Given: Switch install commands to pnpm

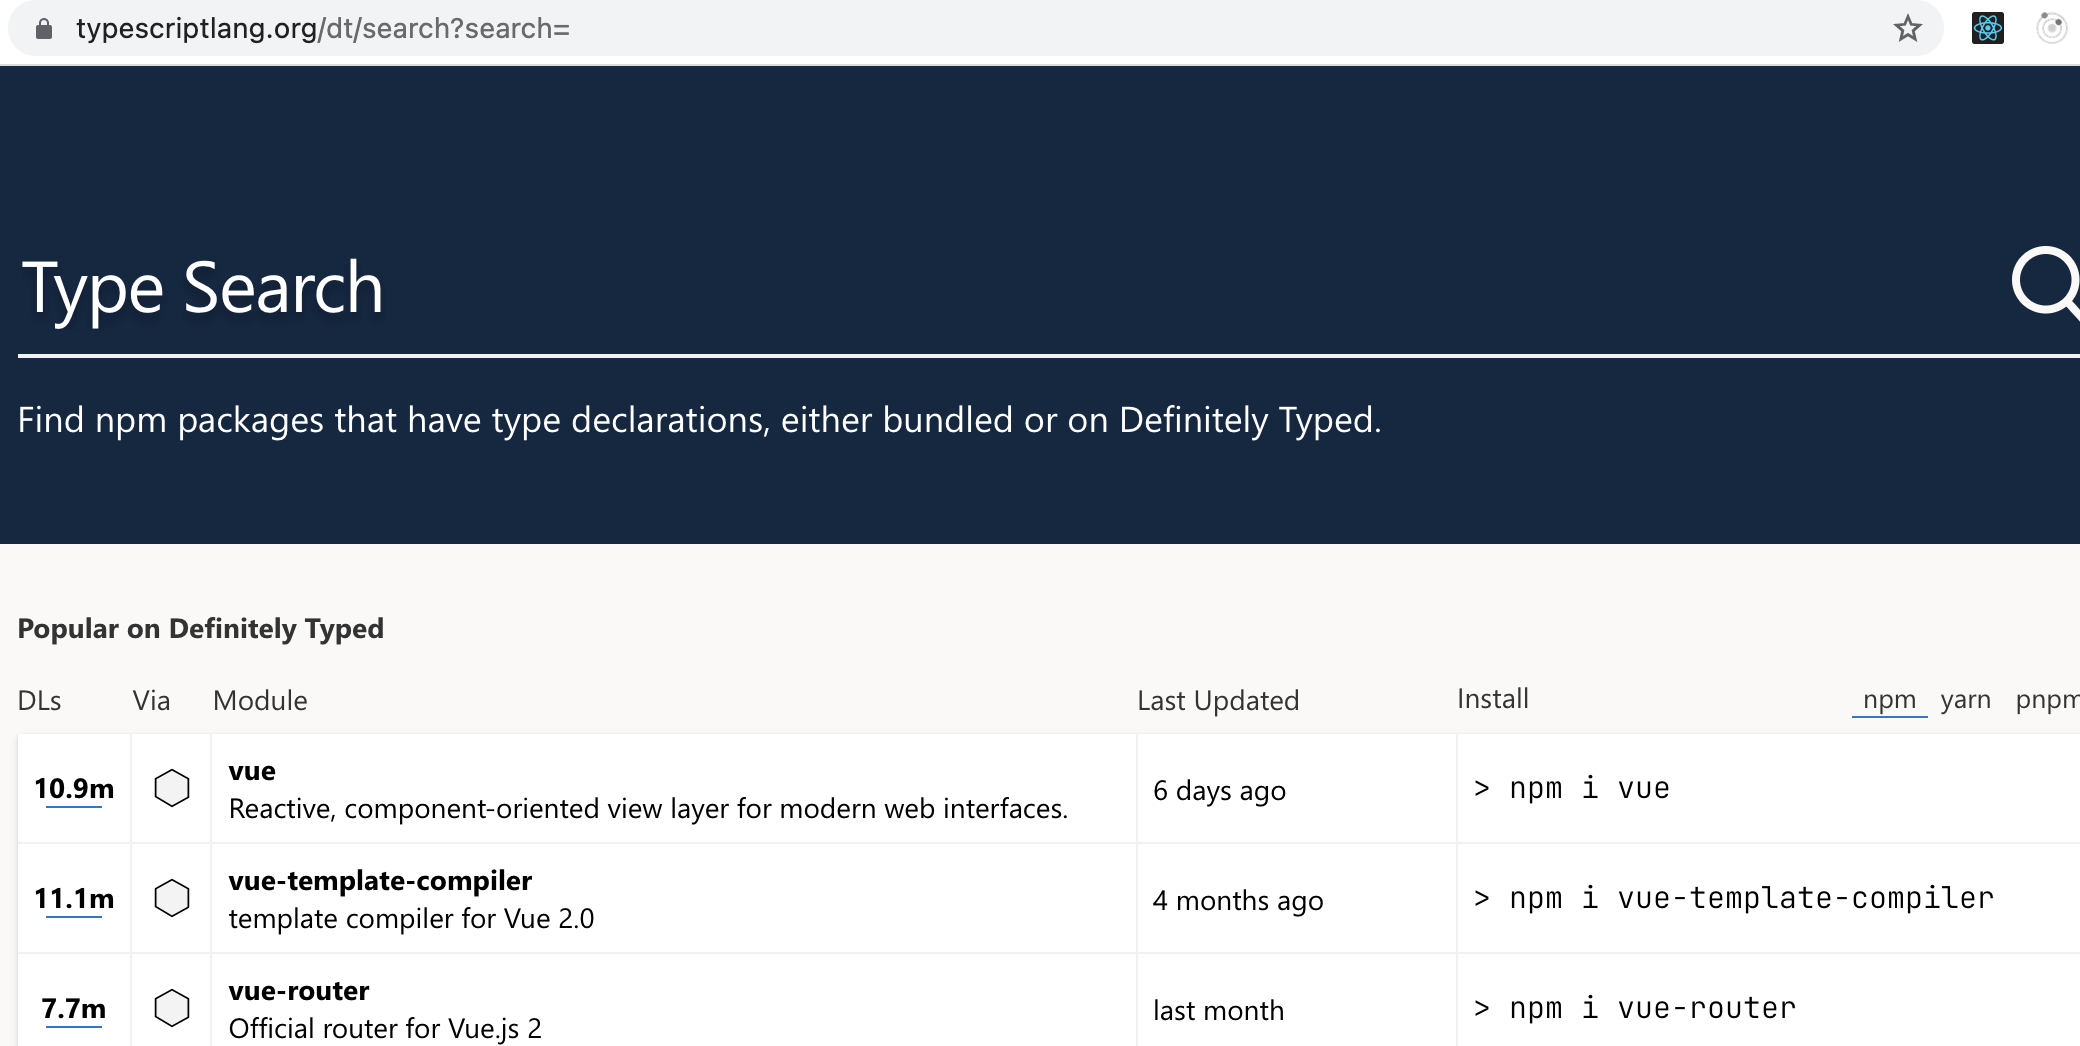Looking at the screenshot, I should pyautogui.click(x=2046, y=699).
